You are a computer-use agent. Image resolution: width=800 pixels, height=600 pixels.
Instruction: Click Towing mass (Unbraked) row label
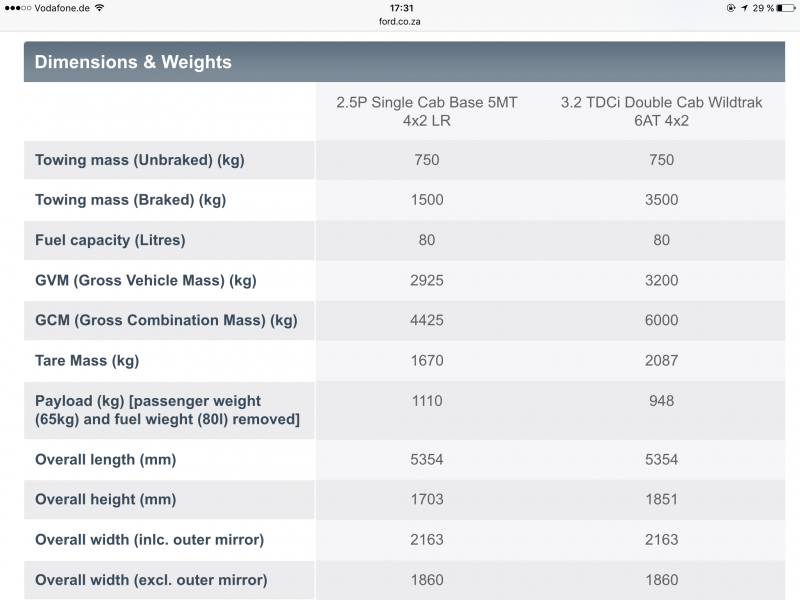[139, 160]
